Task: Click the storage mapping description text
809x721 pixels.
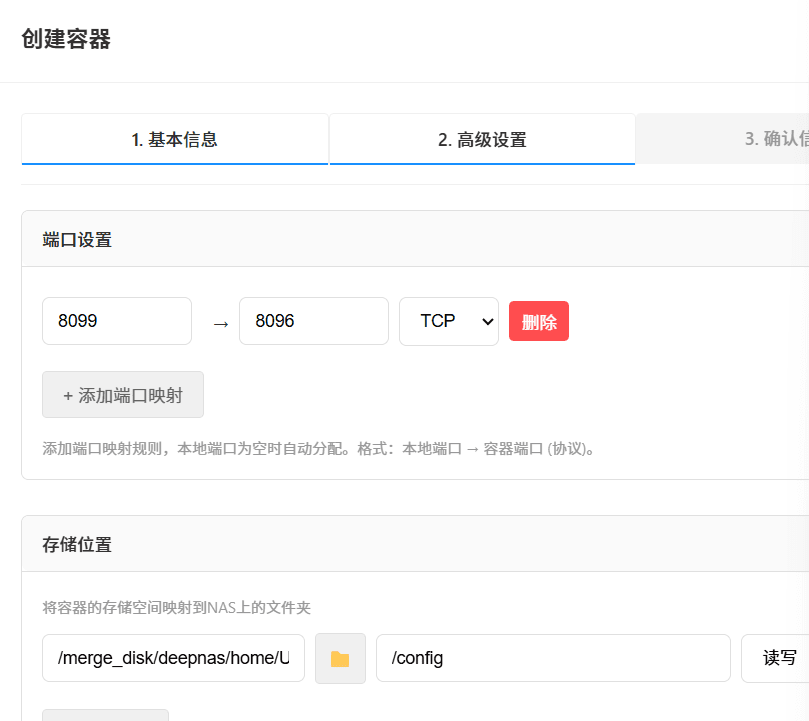Action: pyautogui.click(x=177, y=607)
